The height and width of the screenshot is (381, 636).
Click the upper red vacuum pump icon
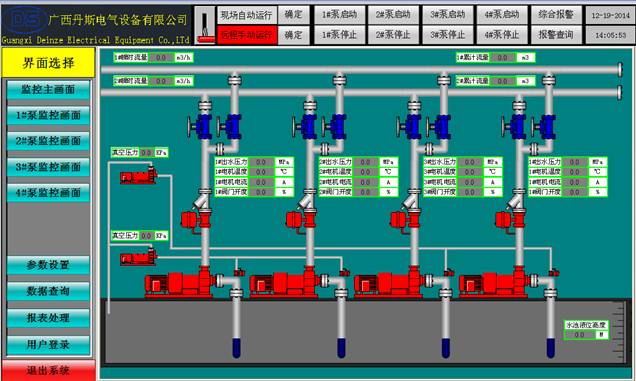[138, 176]
